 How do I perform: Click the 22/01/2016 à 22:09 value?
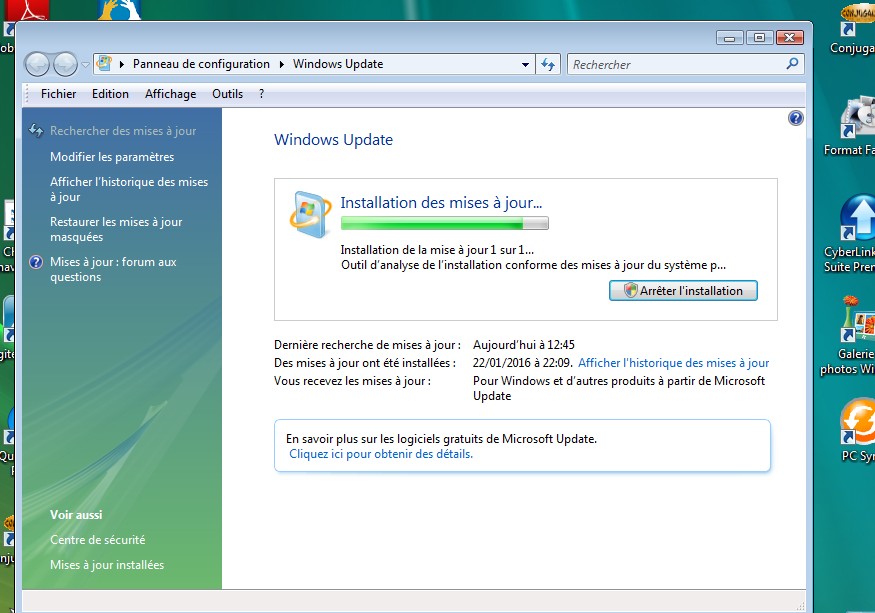tap(523, 363)
